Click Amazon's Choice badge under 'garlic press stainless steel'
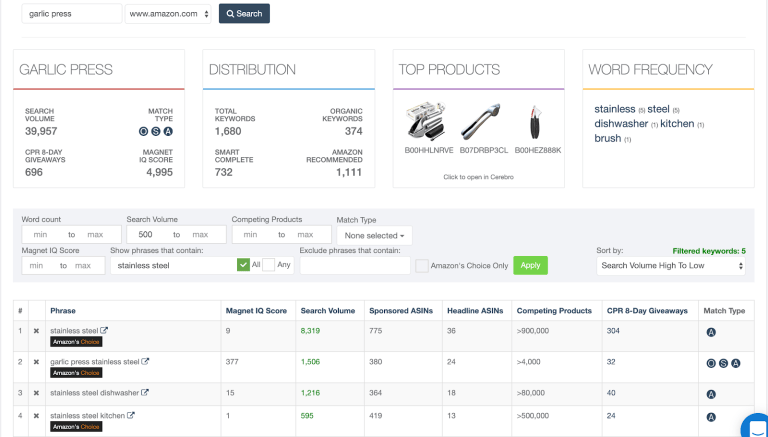Viewport: 768px width, 437px height. tap(76, 373)
